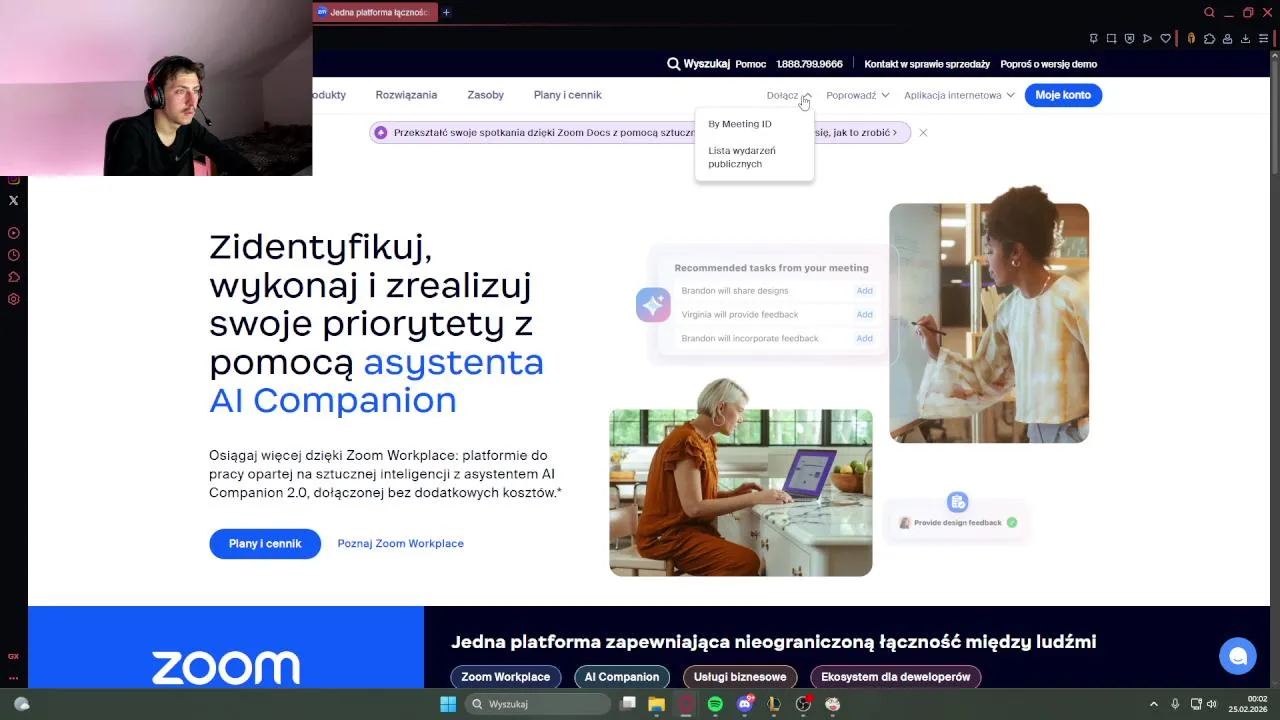1280x720 pixels.
Task: Click the Wyszukaj search on Zoom header
Action: coord(698,64)
